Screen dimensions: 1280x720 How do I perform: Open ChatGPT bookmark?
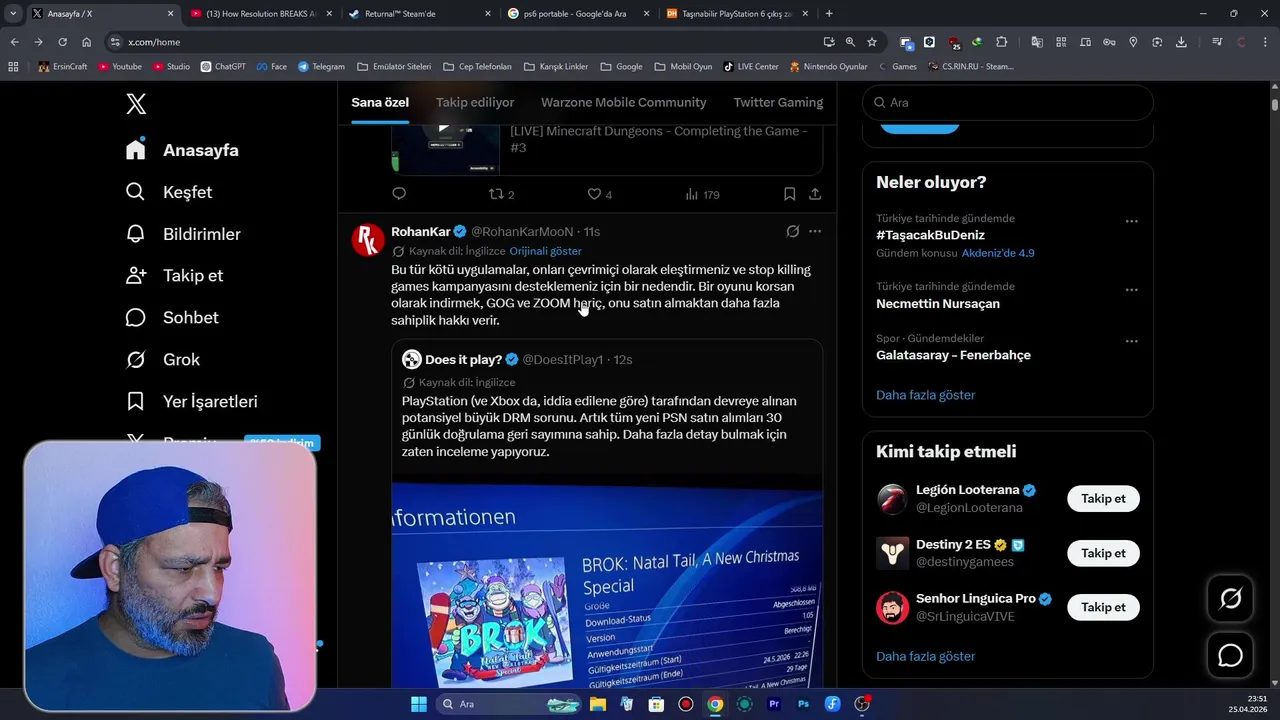[x=223, y=67]
